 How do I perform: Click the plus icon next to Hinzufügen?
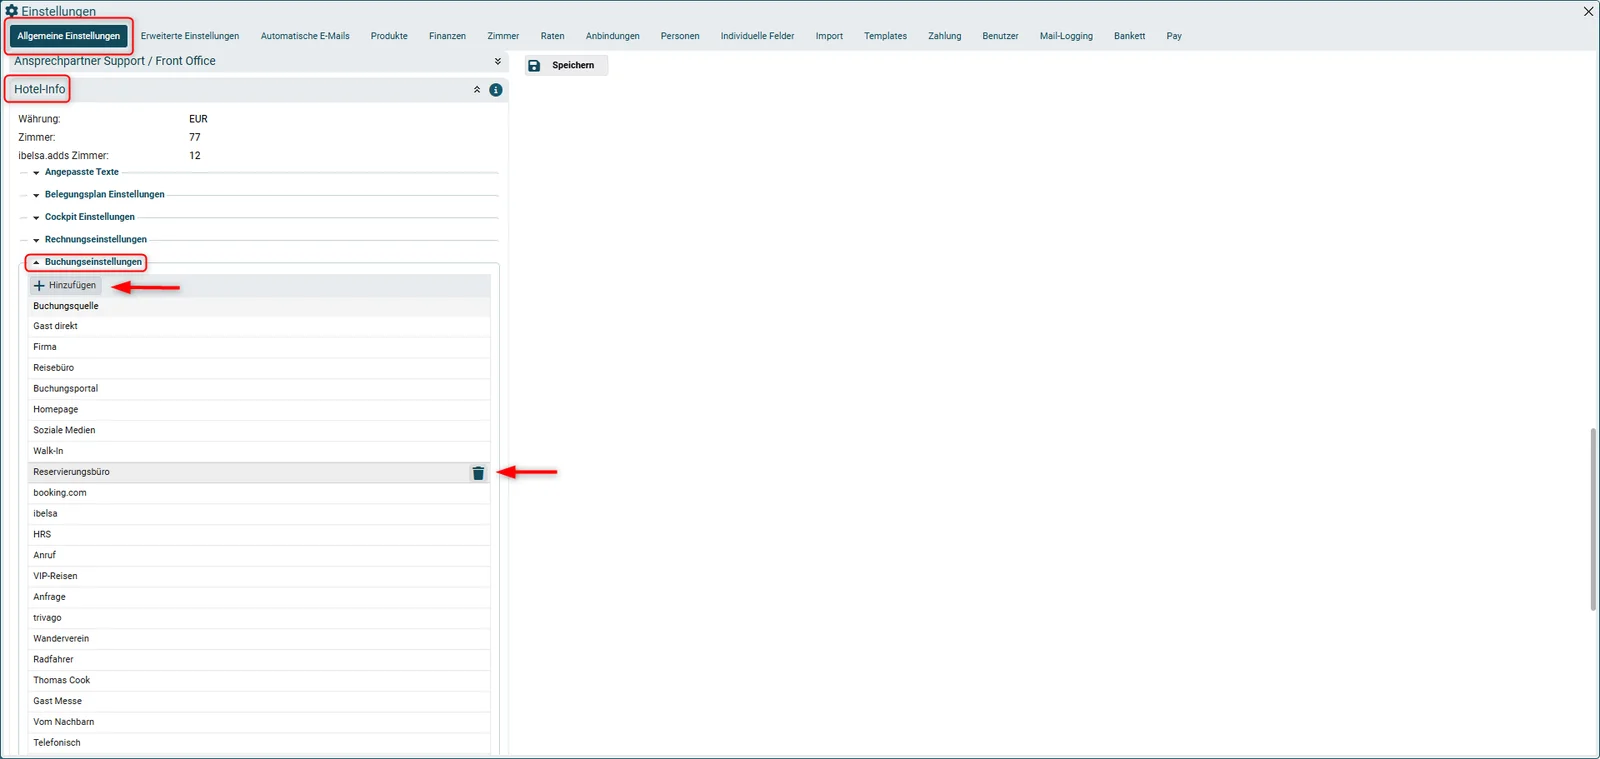[x=40, y=286]
